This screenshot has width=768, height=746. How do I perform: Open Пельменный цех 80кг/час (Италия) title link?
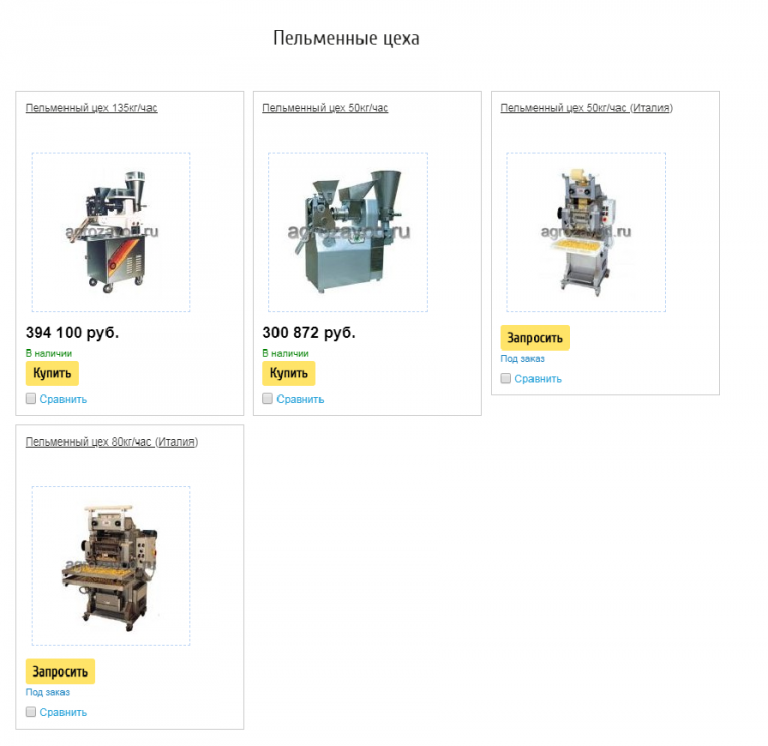111,442
